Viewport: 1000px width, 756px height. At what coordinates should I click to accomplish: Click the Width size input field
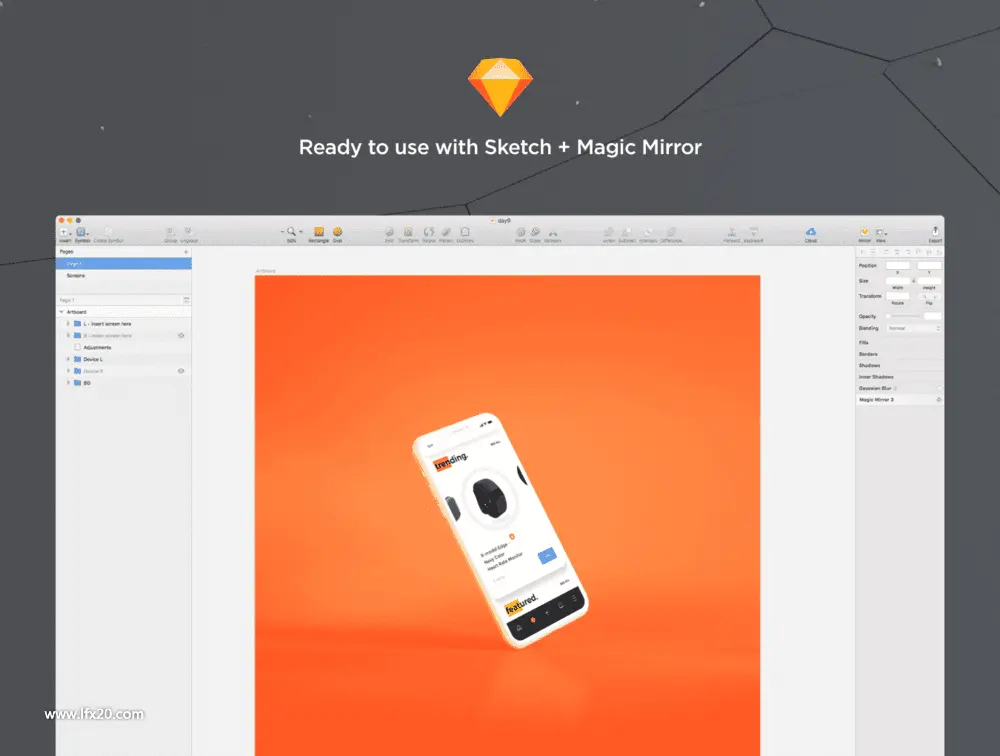897,281
